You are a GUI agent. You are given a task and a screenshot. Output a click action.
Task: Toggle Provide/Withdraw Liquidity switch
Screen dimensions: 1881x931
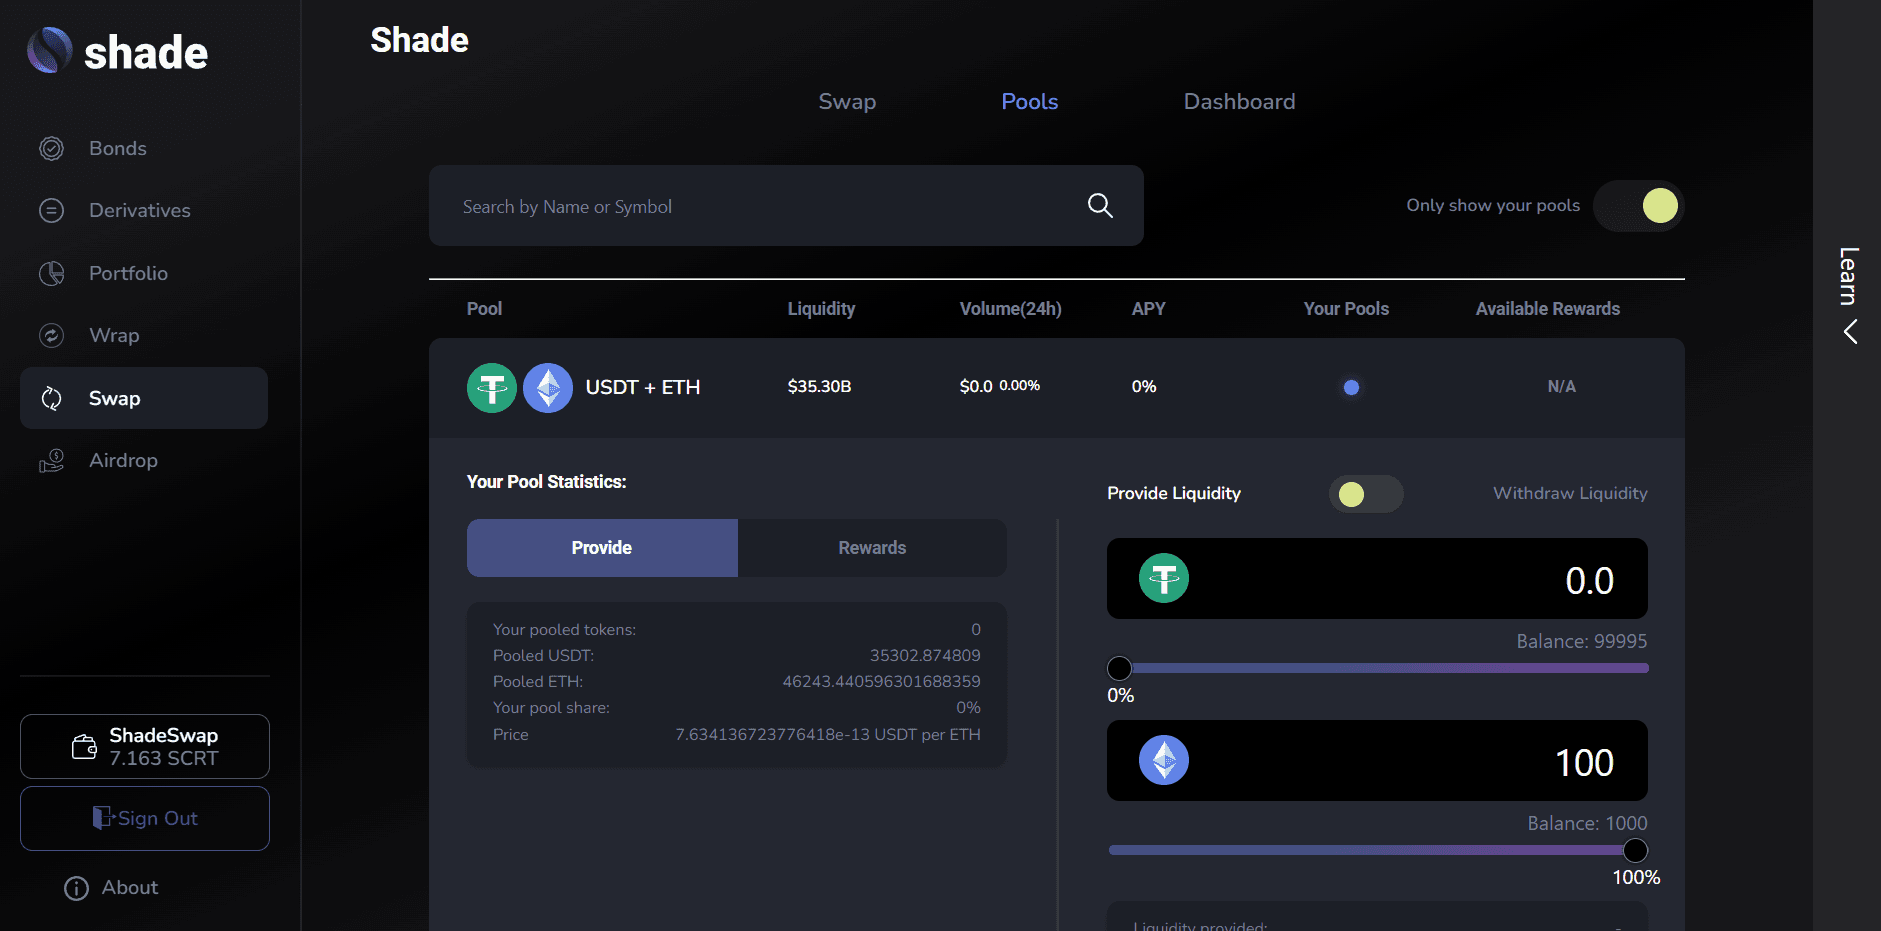pos(1366,494)
